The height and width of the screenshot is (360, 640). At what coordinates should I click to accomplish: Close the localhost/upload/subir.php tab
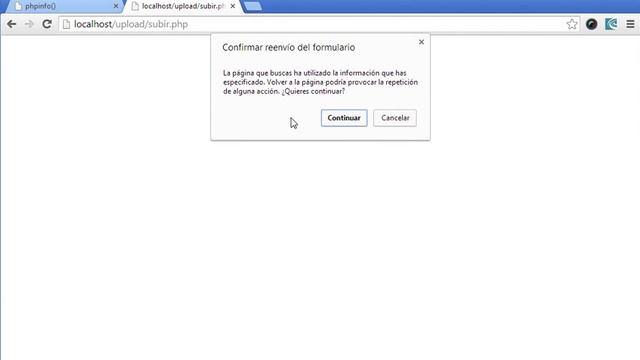point(233,6)
